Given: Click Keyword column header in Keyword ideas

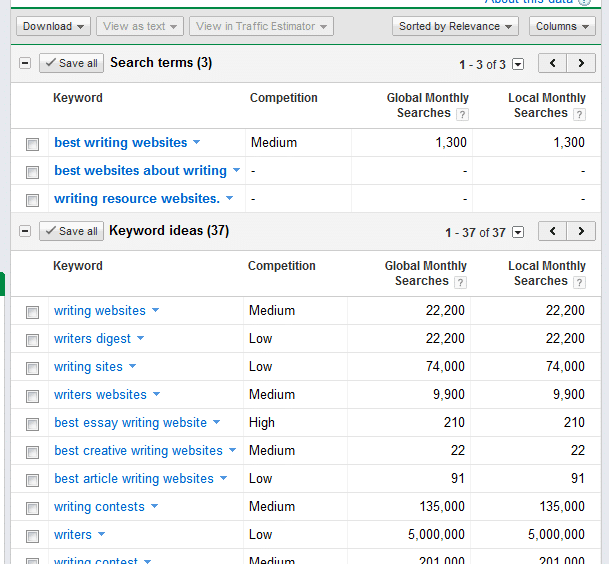Looking at the screenshot, I should [78, 266].
